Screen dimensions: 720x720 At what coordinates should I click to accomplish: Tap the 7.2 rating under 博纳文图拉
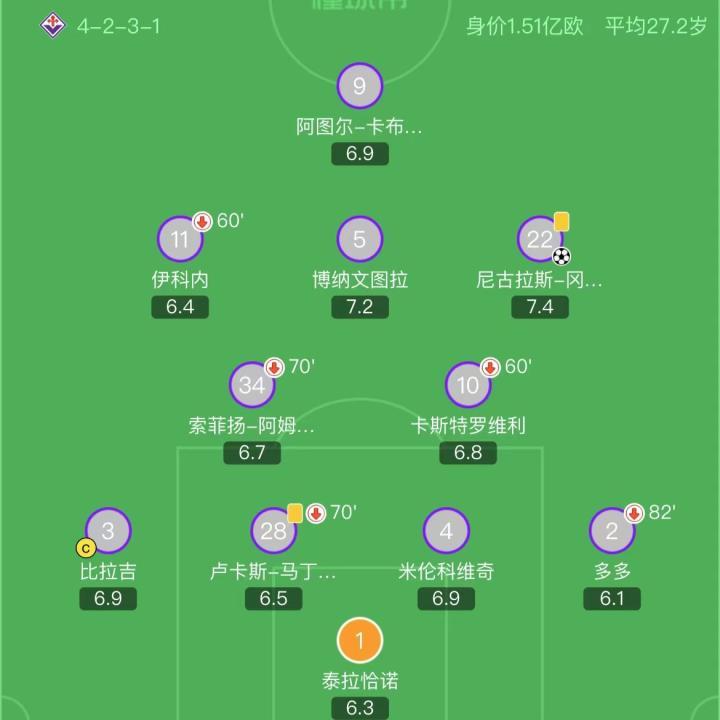(x=360, y=307)
